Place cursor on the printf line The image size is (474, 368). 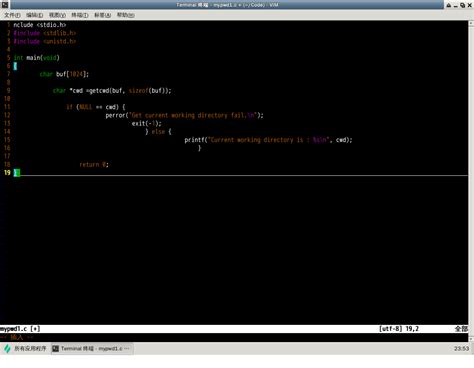268,140
